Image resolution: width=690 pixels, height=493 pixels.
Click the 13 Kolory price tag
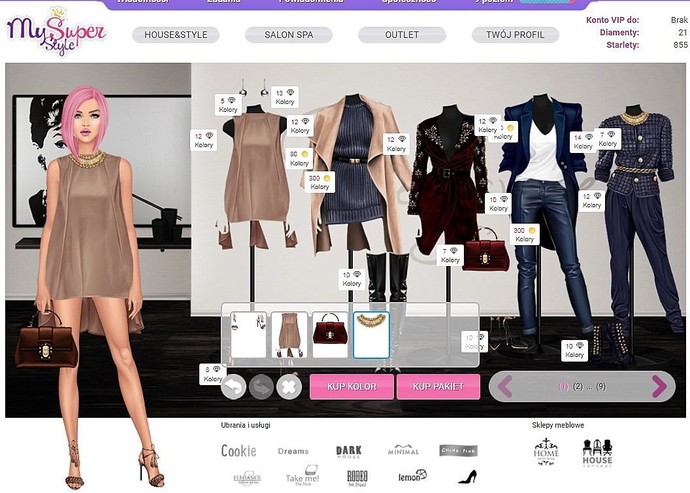point(285,97)
